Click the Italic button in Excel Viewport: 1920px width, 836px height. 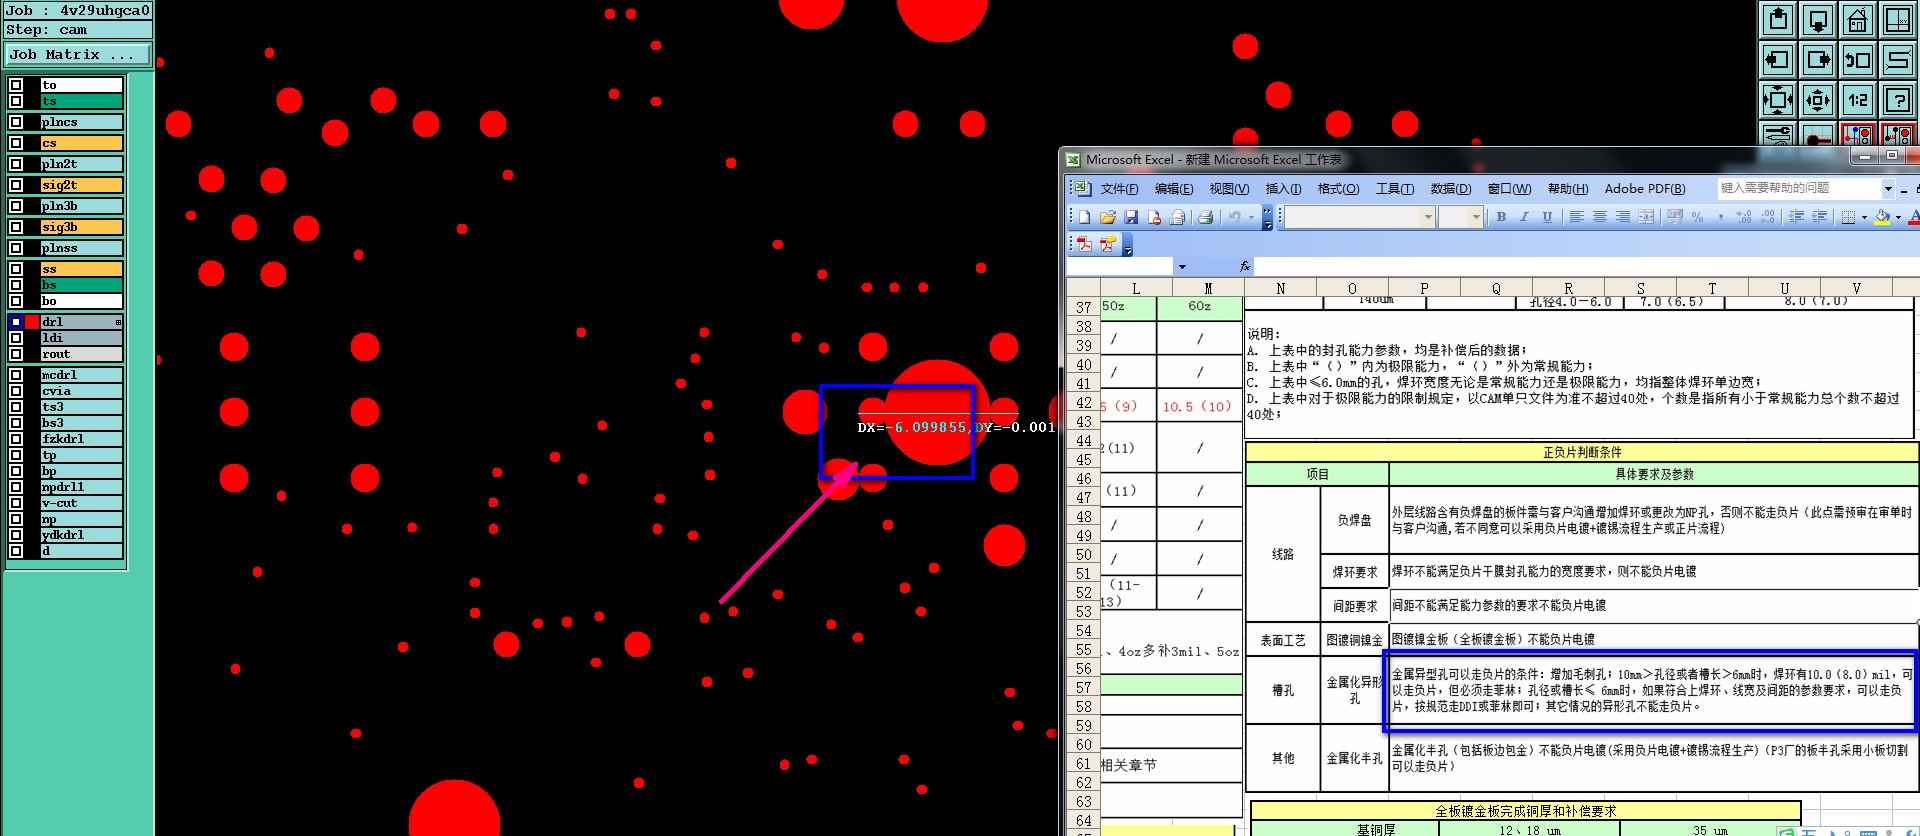pyautogui.click(x=1524, y=217)
